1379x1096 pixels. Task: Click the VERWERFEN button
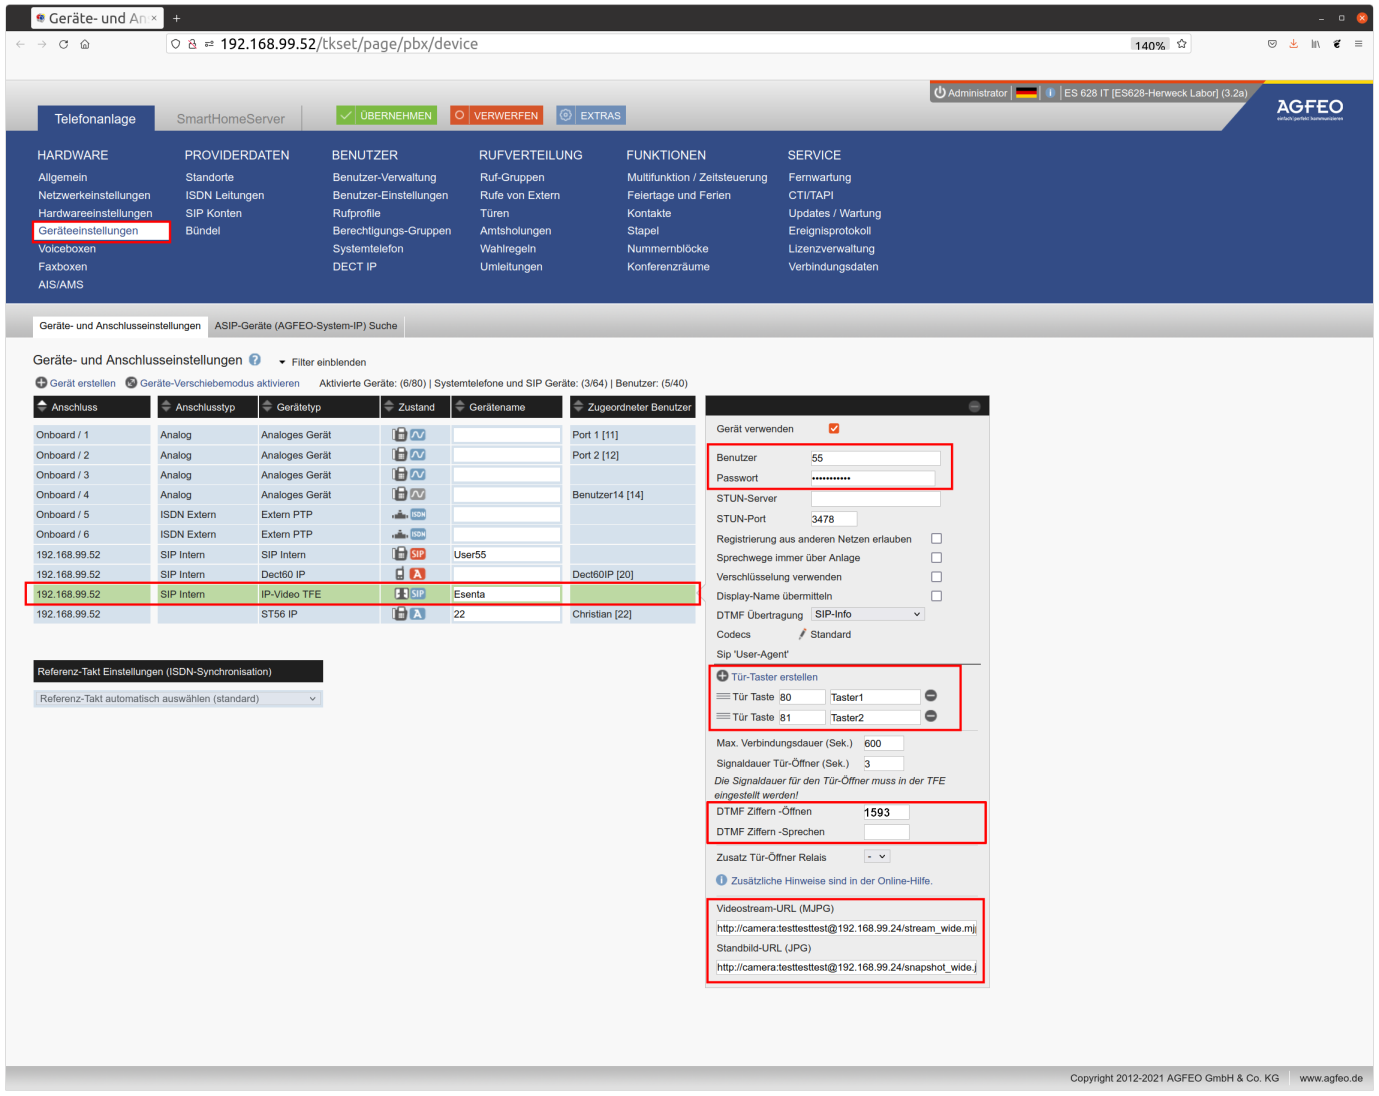click(x=496, y=115)
